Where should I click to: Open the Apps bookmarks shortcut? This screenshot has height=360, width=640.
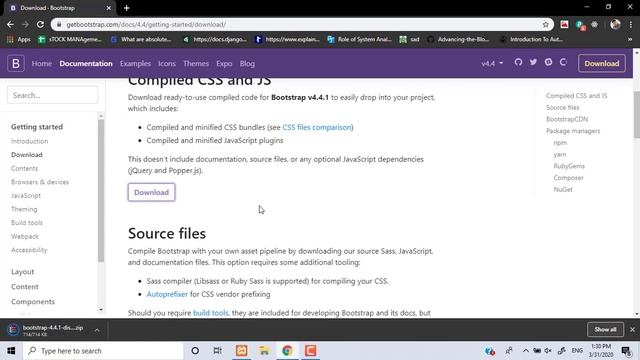[19, 39]
